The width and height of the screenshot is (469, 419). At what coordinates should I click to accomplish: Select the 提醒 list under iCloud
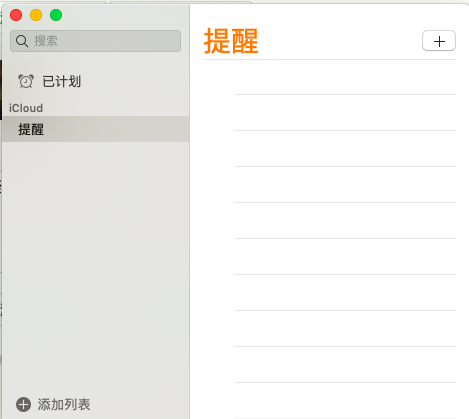coord(95,129)
